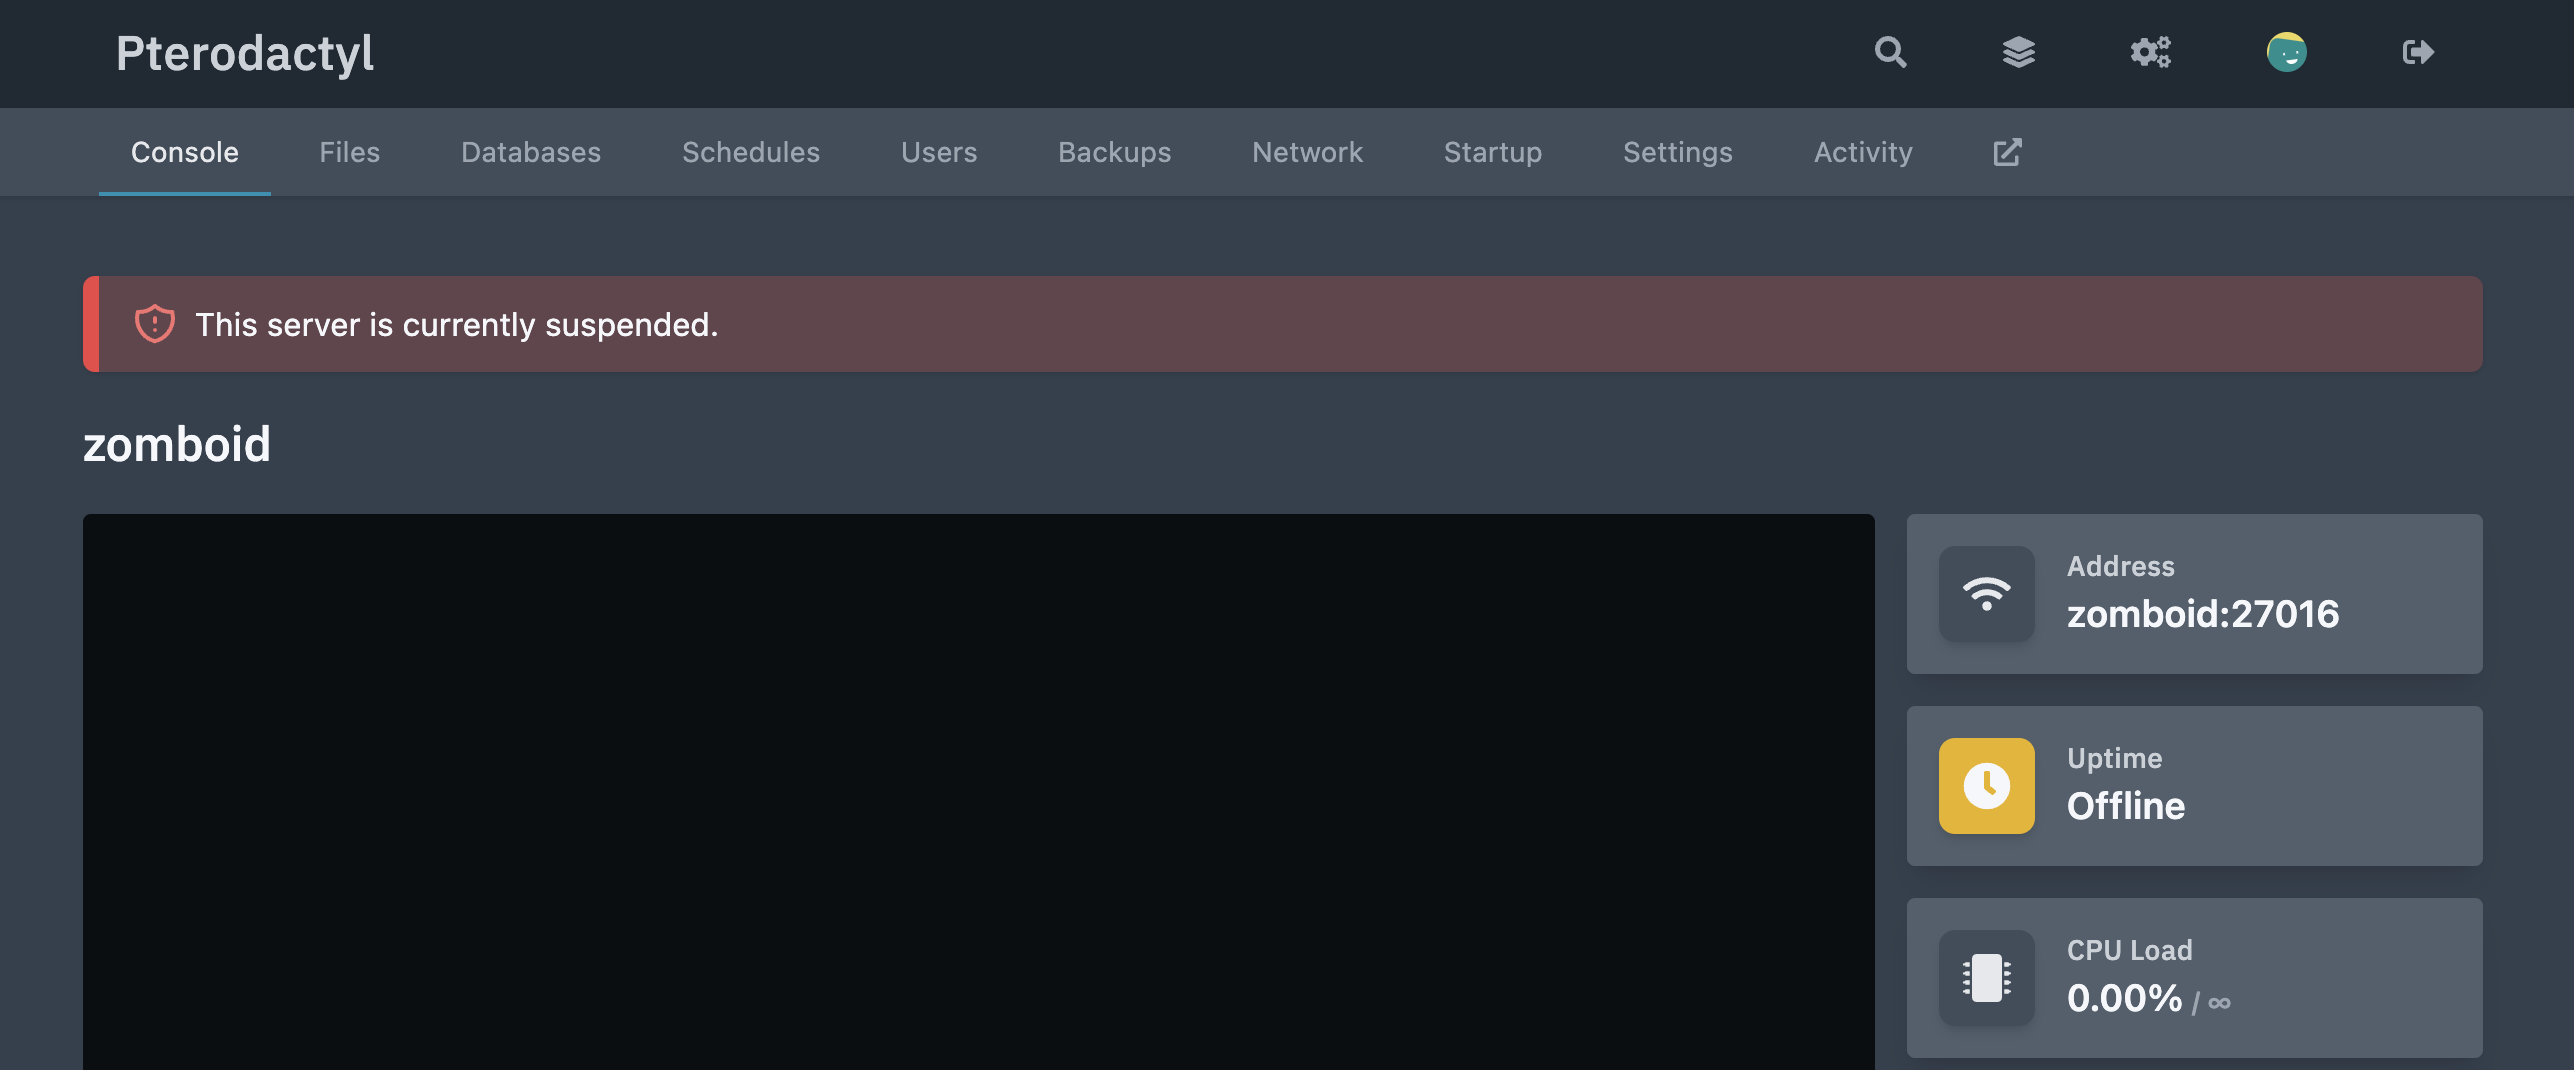Click the CPU Load label
Image resolution: width=2574 pixels, height=1070 pixels.
coord(2130,950)
